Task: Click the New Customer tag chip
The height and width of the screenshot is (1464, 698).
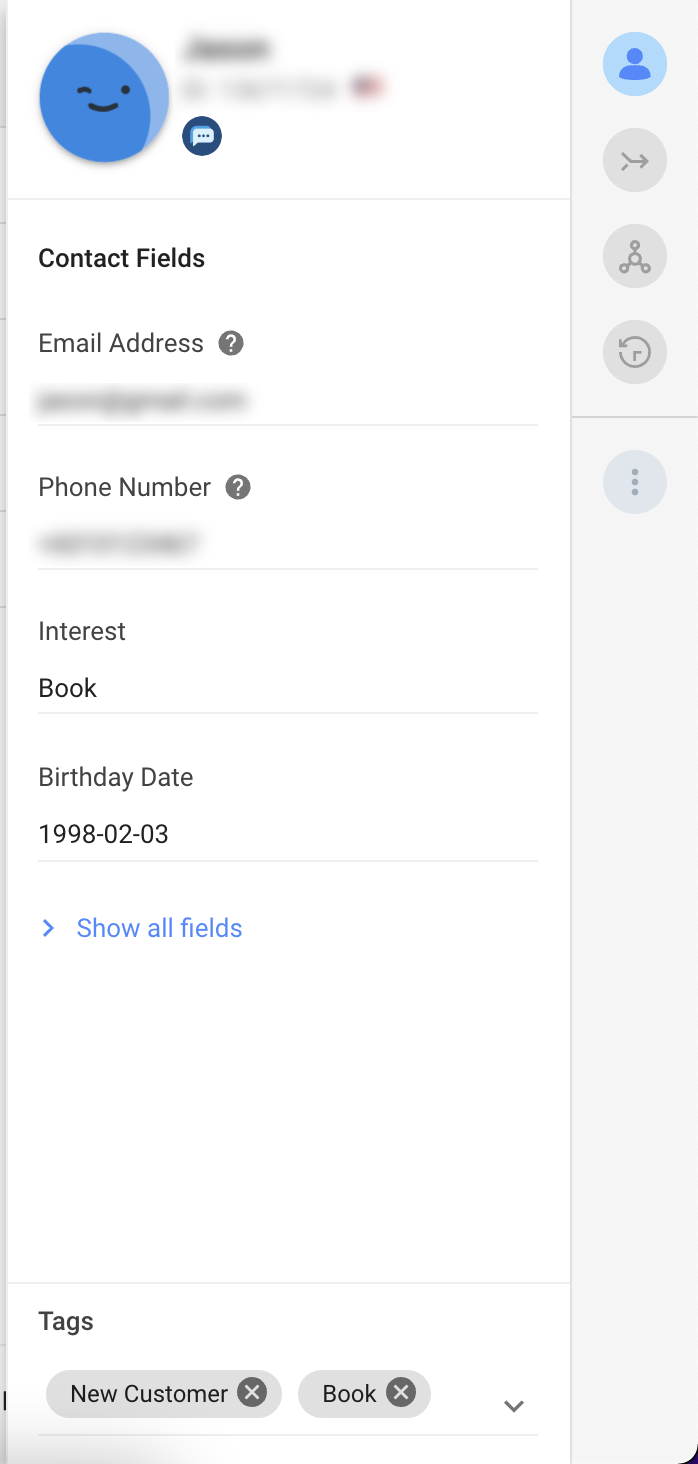Action: (149, 1394)
